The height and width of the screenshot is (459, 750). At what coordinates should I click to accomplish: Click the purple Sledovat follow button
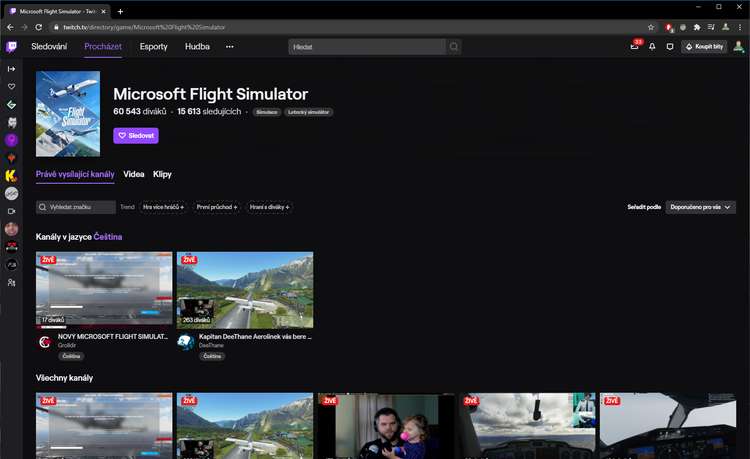(136, 135)
